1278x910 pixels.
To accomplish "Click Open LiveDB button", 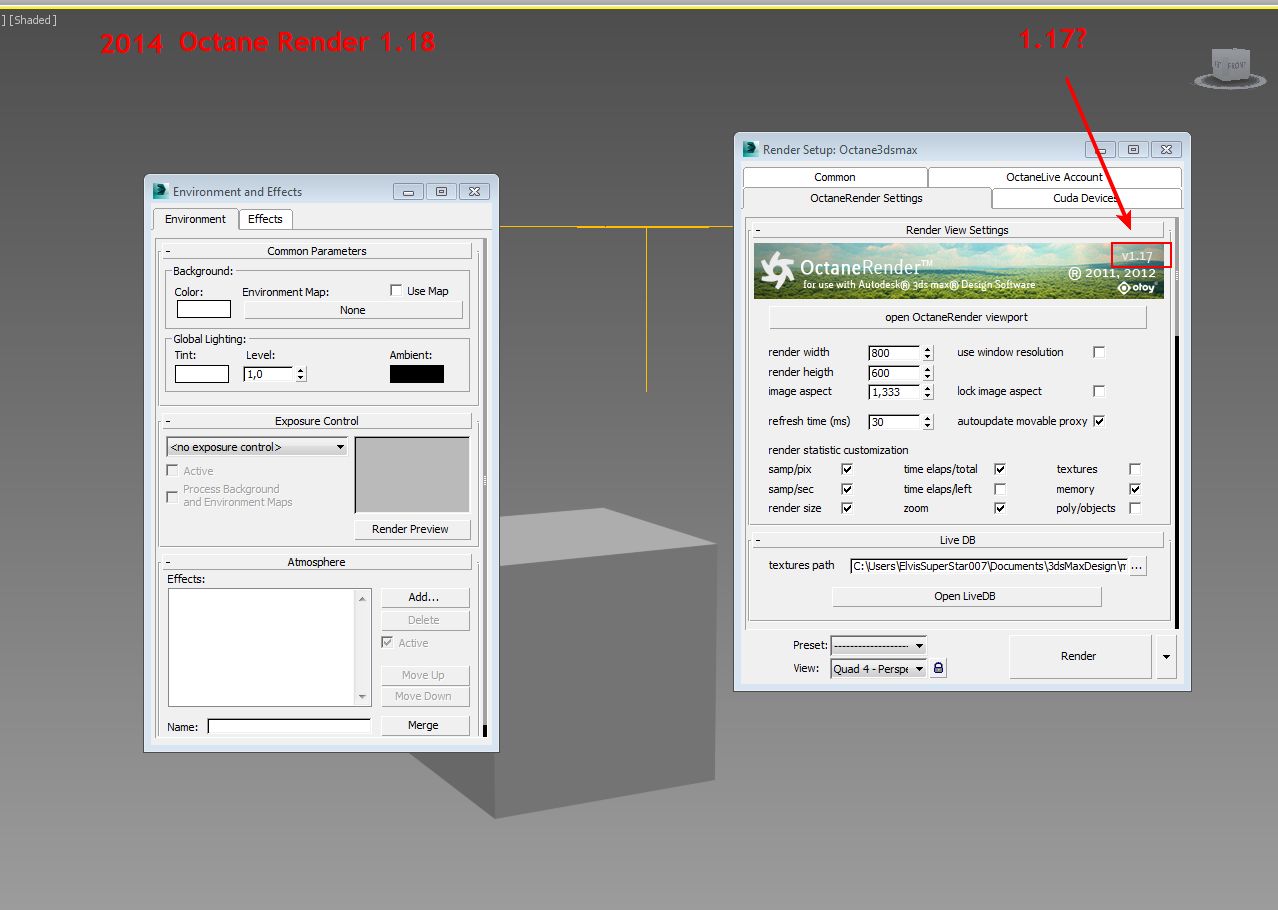I will click(x=966, y=596).
